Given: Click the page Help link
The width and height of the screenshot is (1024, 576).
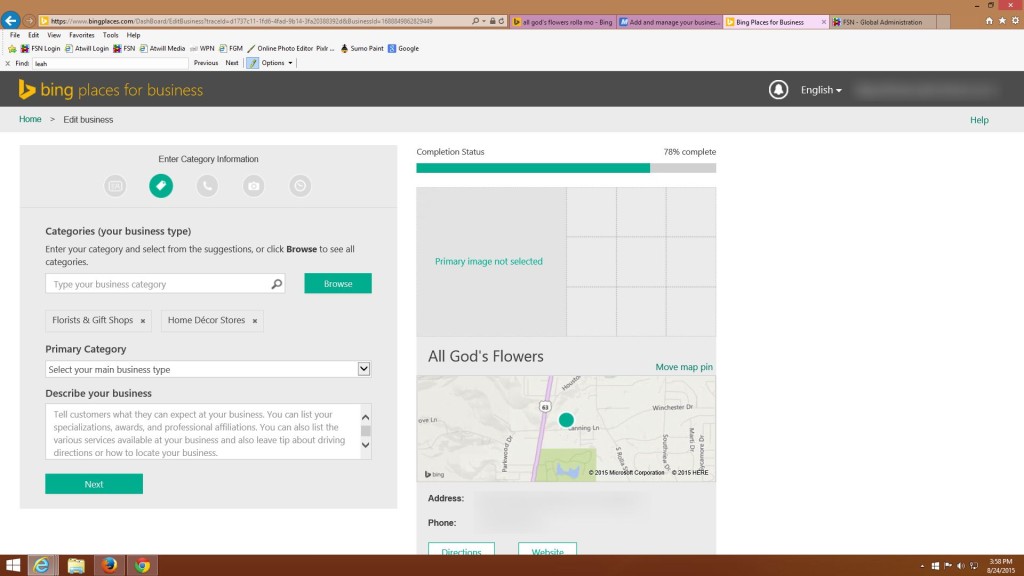Looking at the screenshot, I should coord(979,120).
